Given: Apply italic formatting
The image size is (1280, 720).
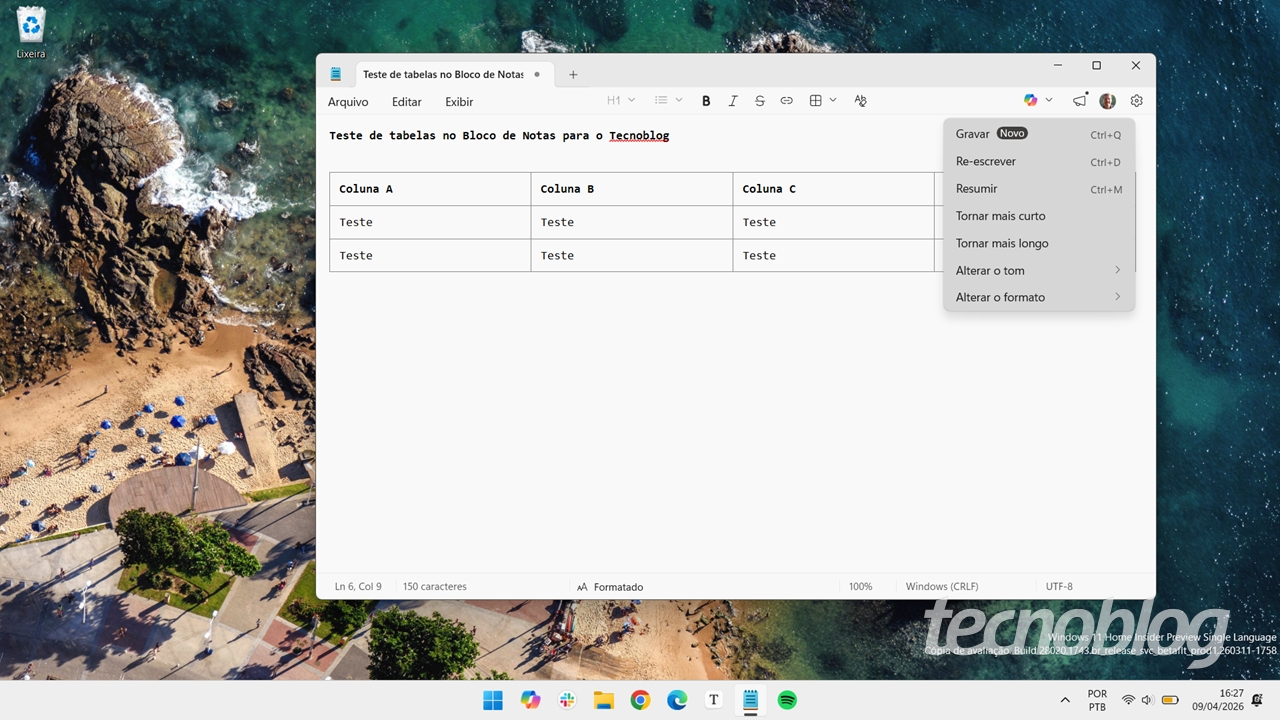Looking at the screenshot, I should coord(733,100).
